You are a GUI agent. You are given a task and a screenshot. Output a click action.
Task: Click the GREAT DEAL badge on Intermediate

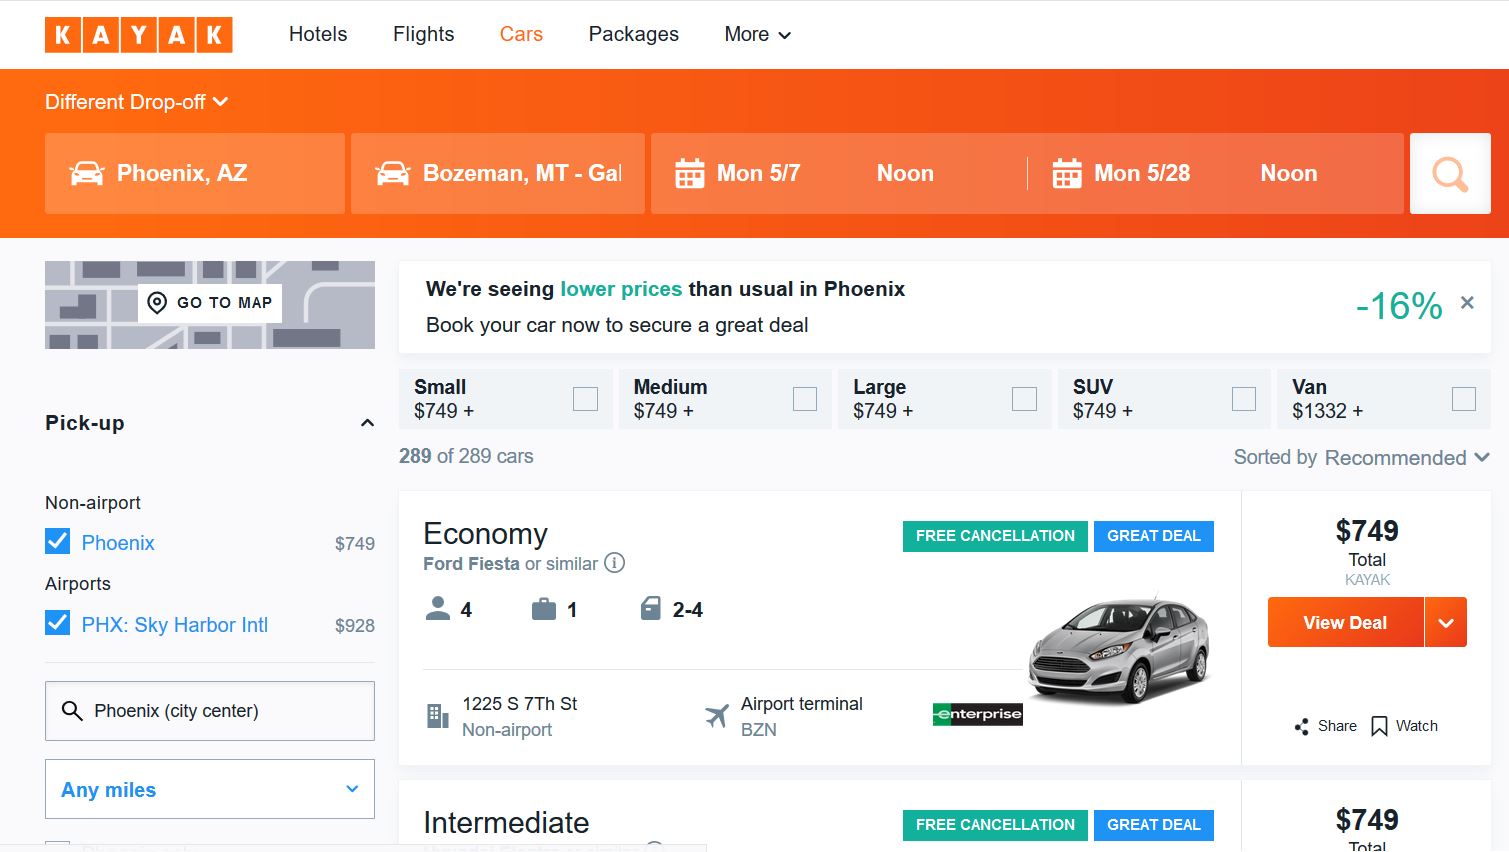[x=1154, y=825]
